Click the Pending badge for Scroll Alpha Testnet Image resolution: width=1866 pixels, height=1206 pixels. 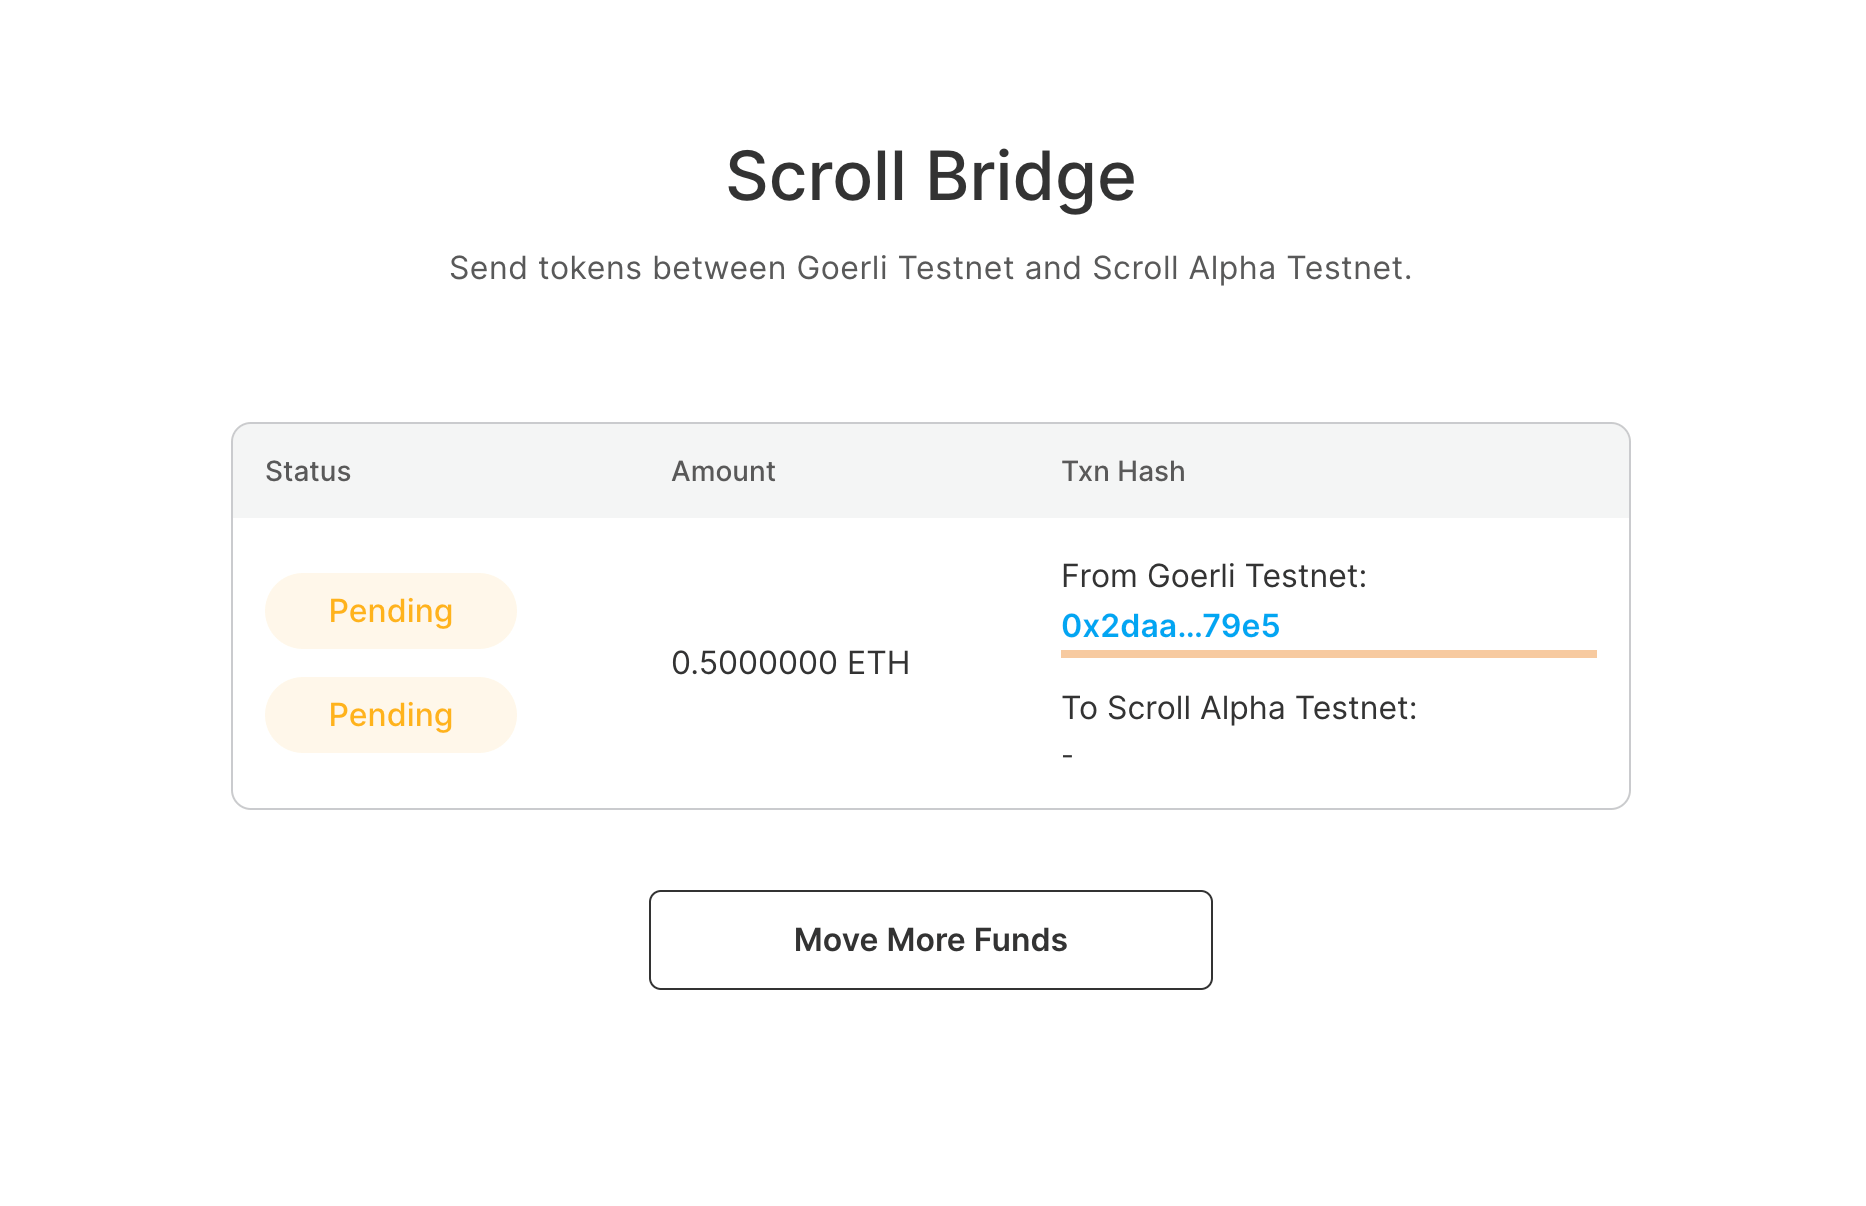point(391,715)
